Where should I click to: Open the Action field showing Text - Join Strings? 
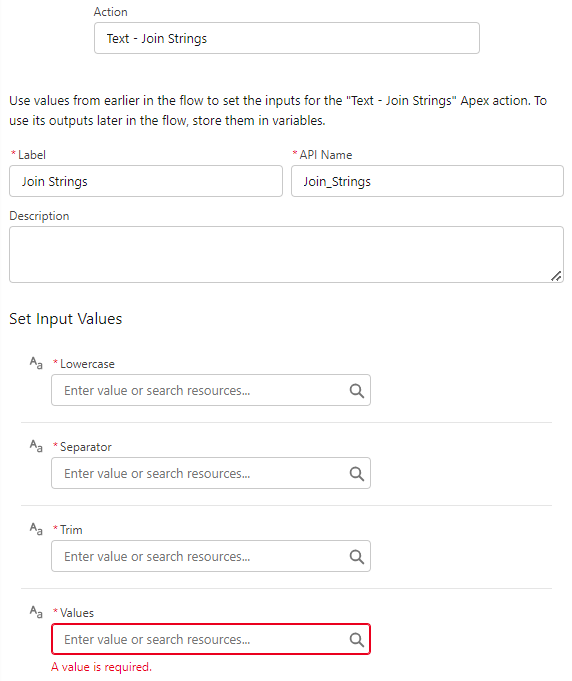287,38
